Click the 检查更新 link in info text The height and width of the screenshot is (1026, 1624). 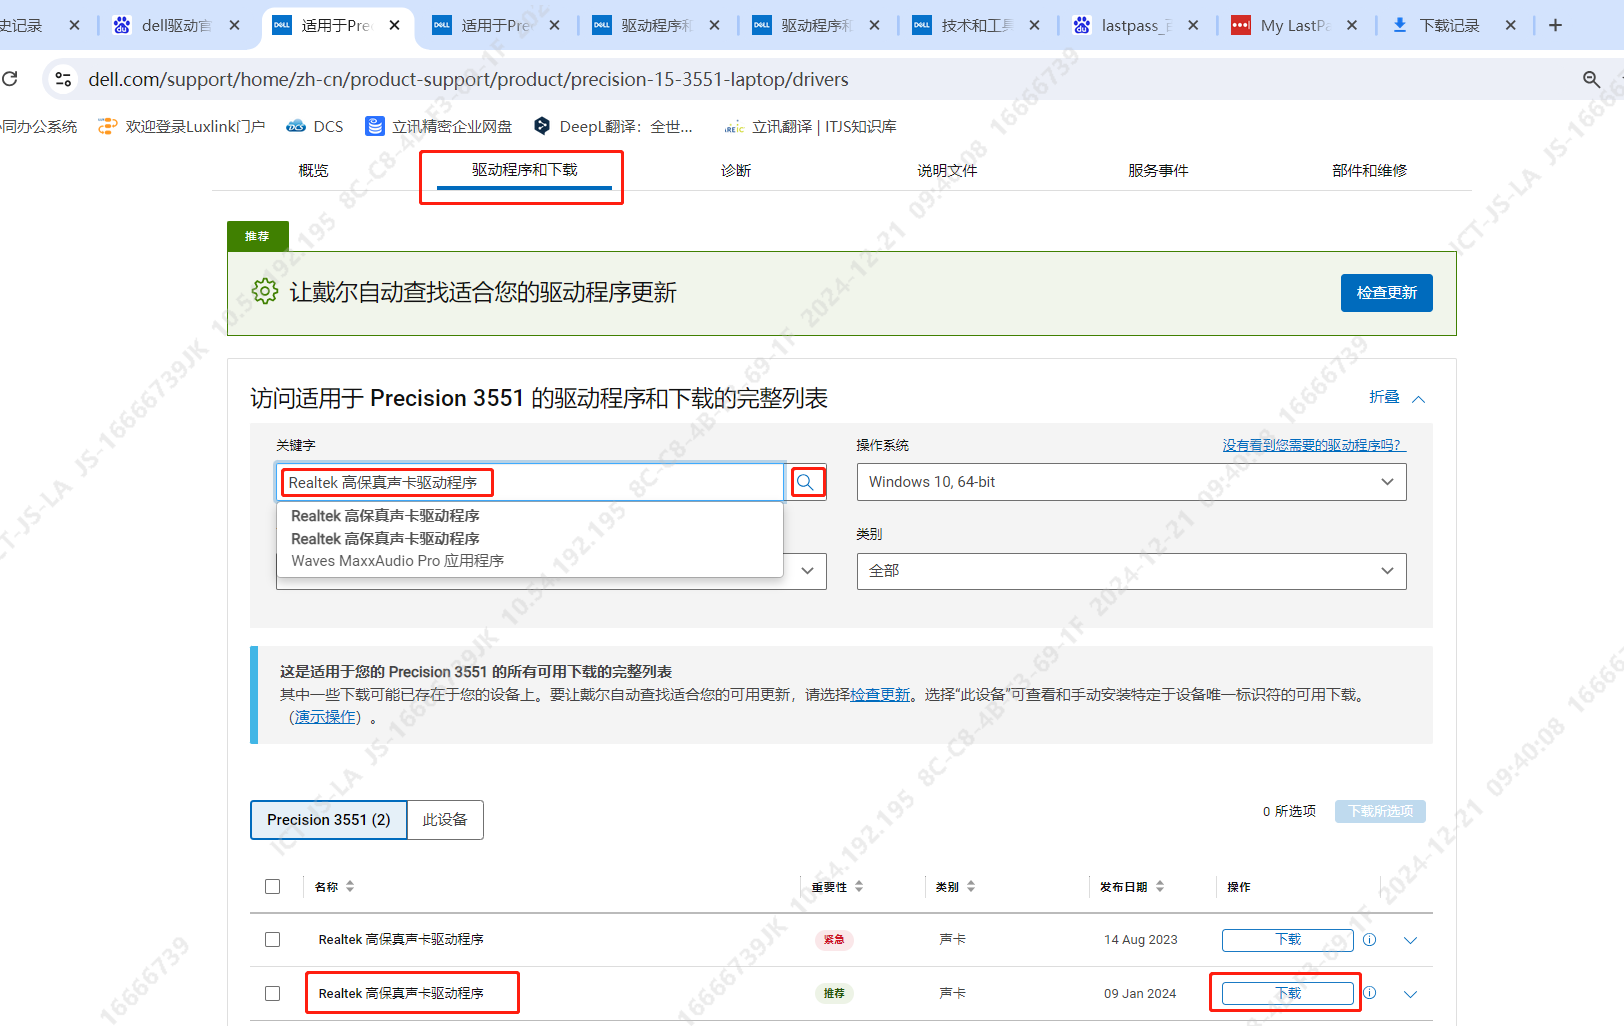[x=880, y=695]
